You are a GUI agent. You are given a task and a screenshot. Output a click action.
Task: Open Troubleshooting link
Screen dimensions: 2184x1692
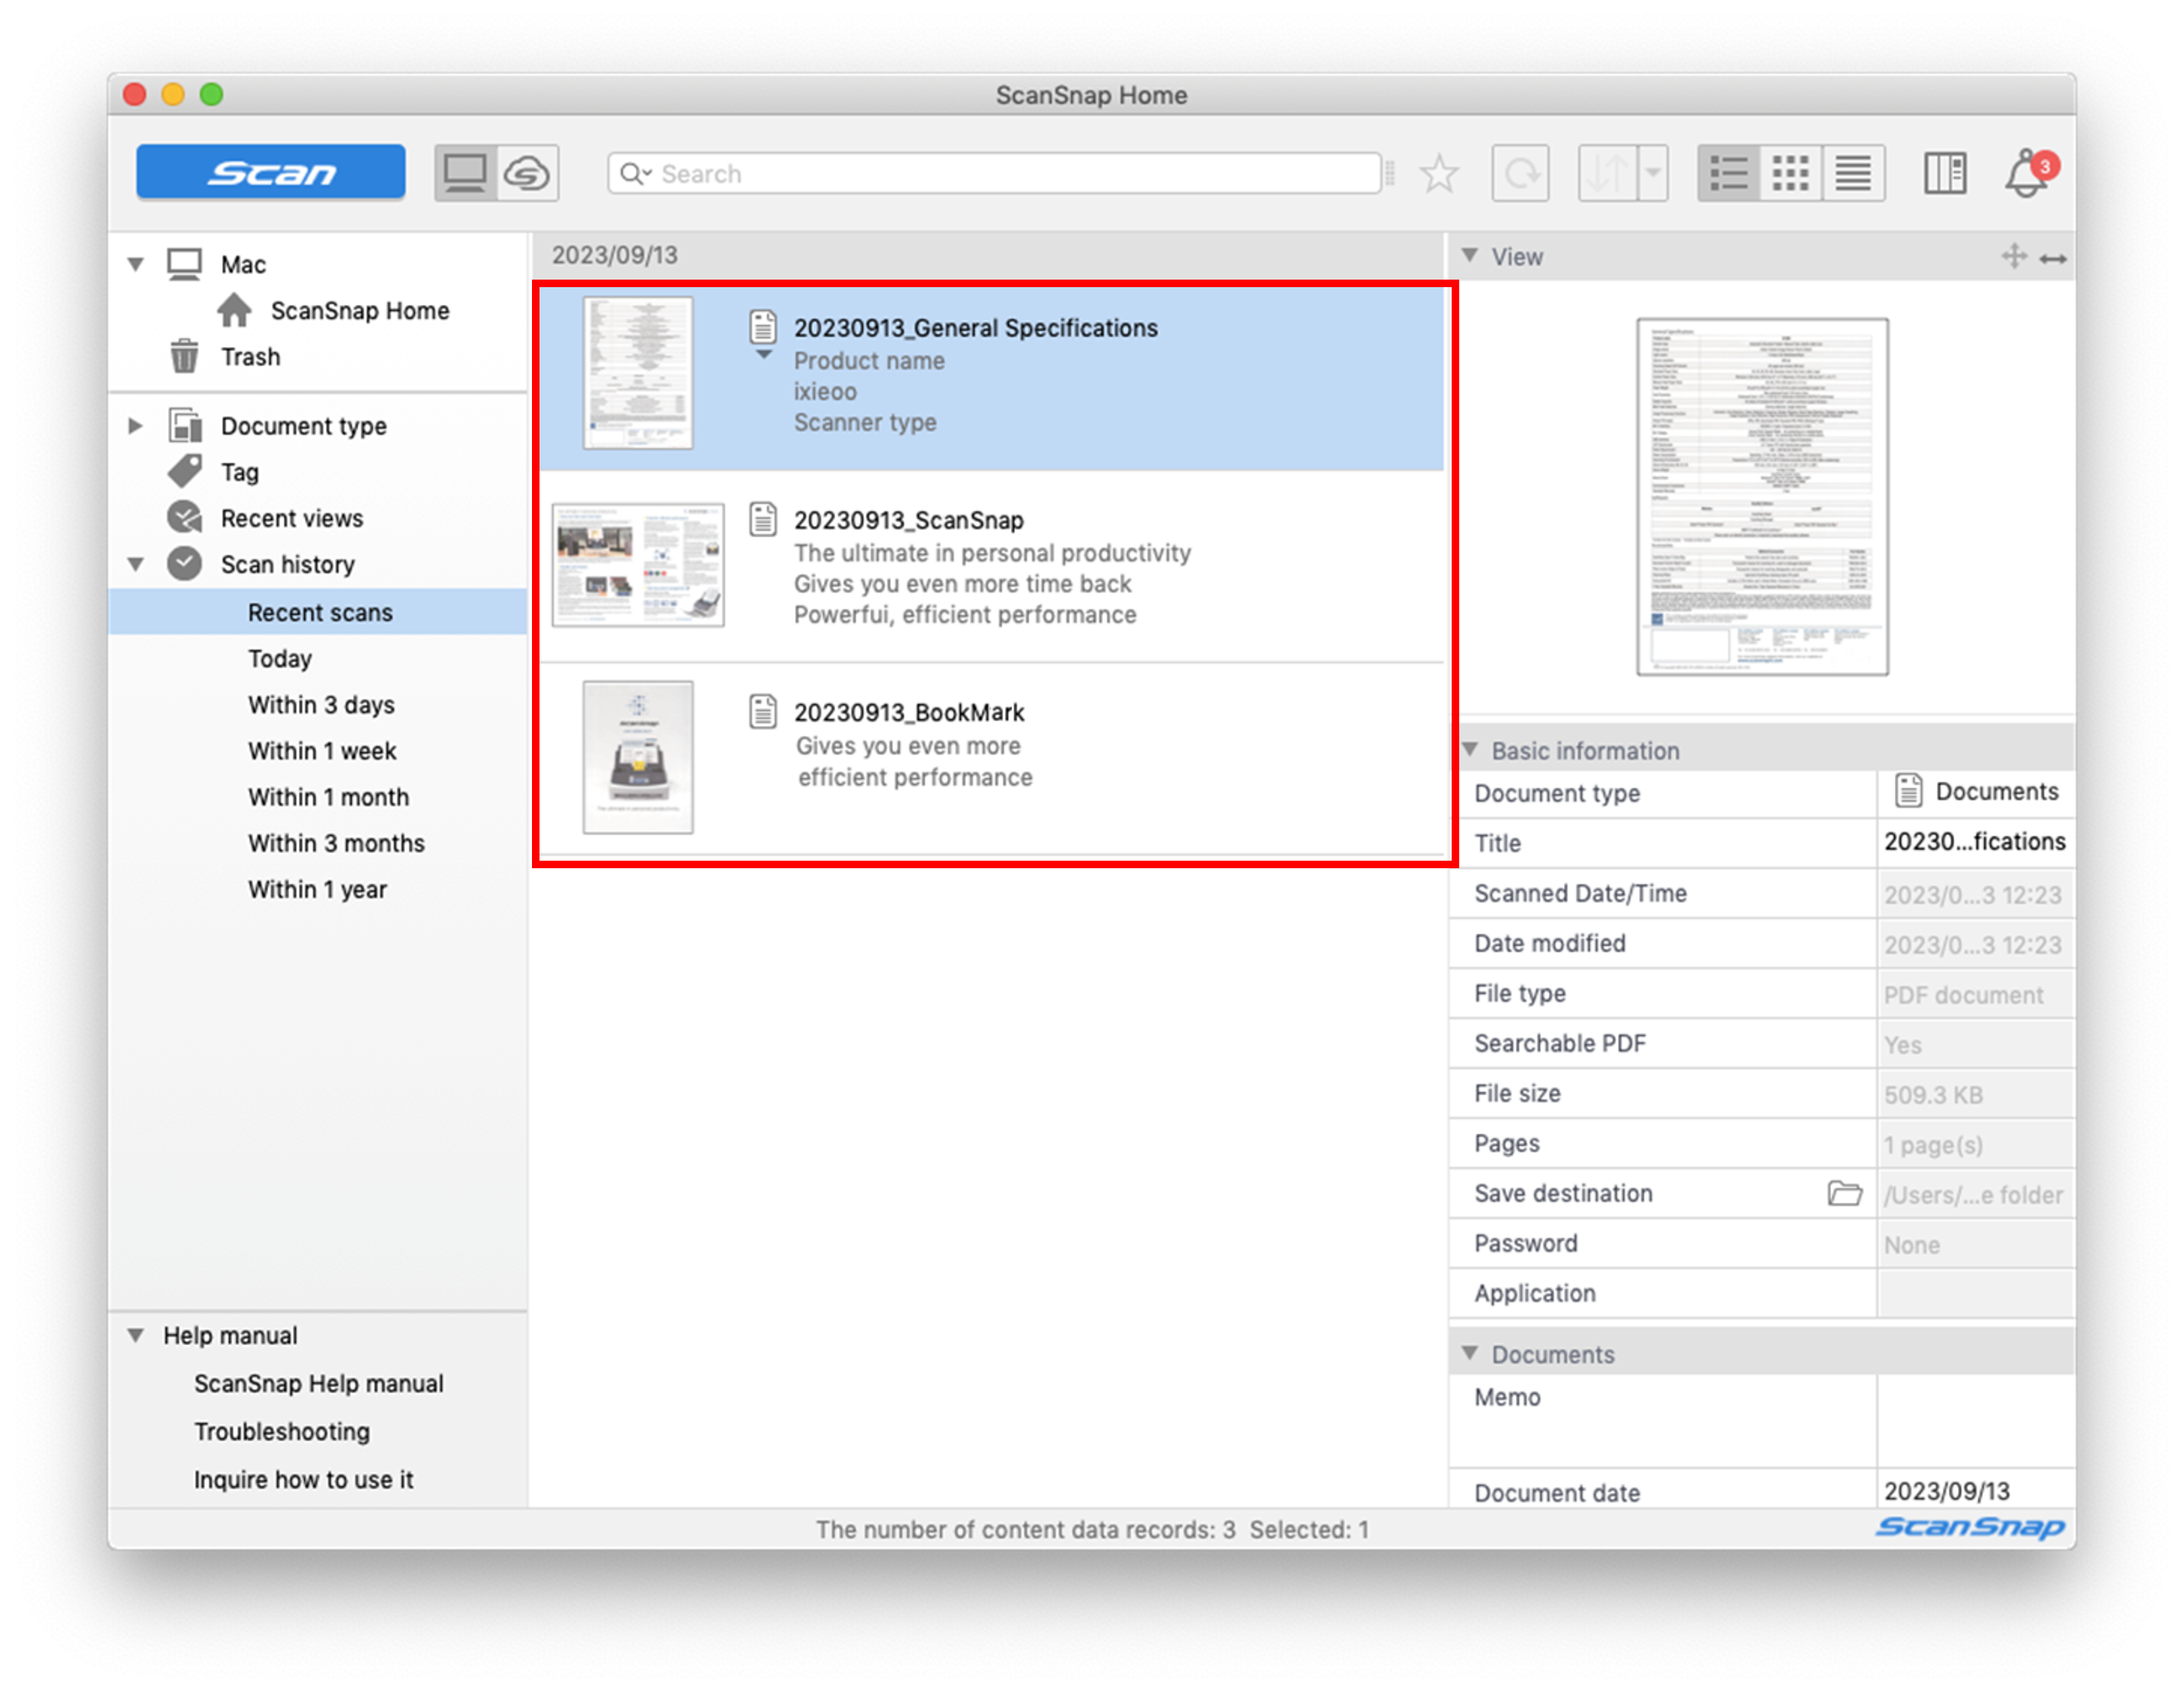click(282, 1431)
